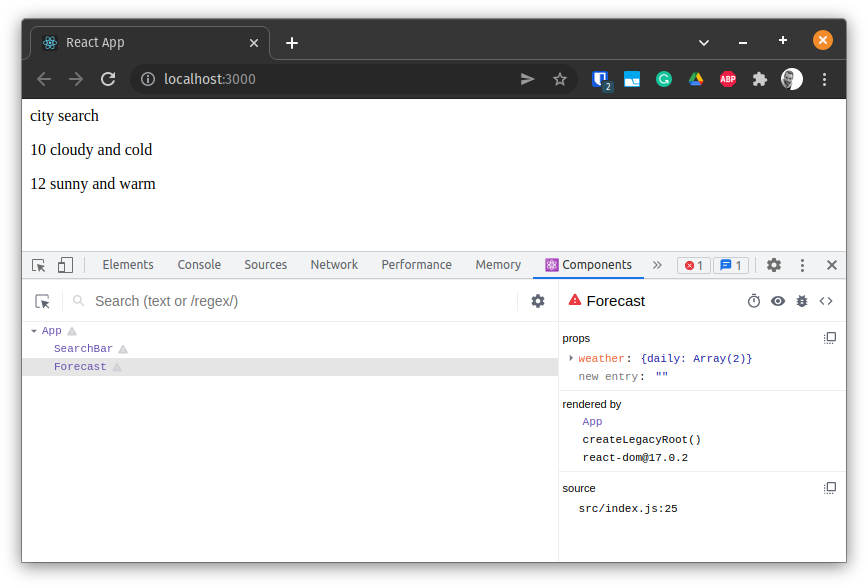Log component data with bug icon
Screen dimensions: 868x587
802,301
